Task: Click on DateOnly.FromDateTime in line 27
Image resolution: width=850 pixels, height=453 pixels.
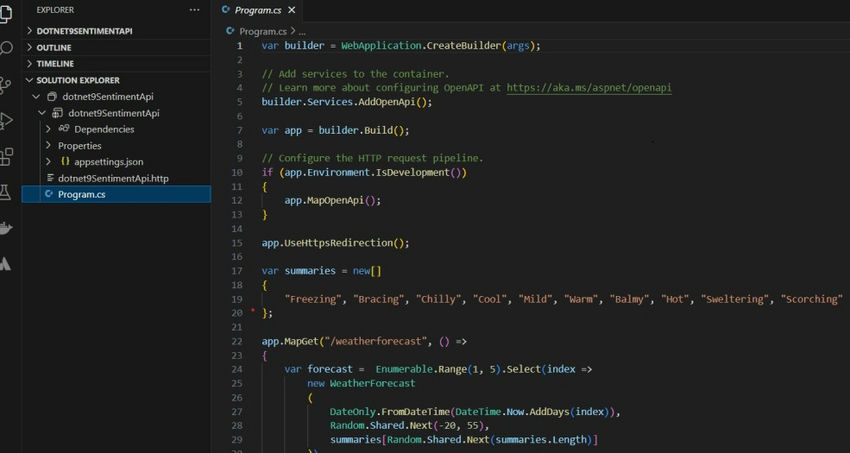Action: (389, 412)
